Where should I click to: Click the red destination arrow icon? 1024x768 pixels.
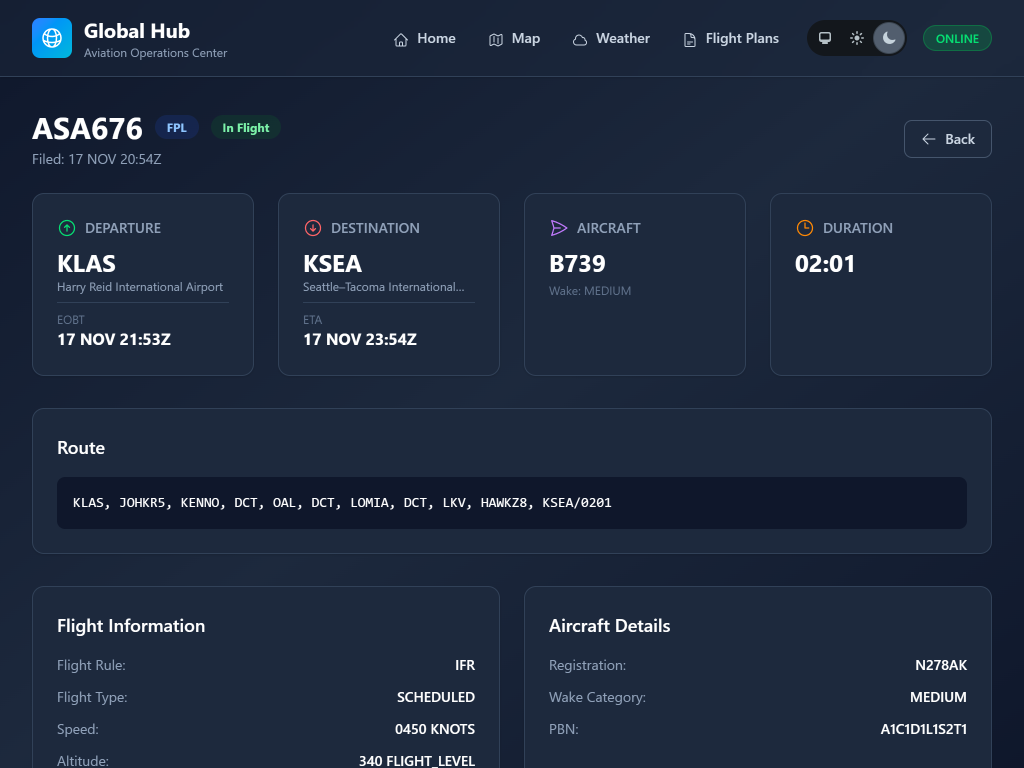tap(313, 228)
